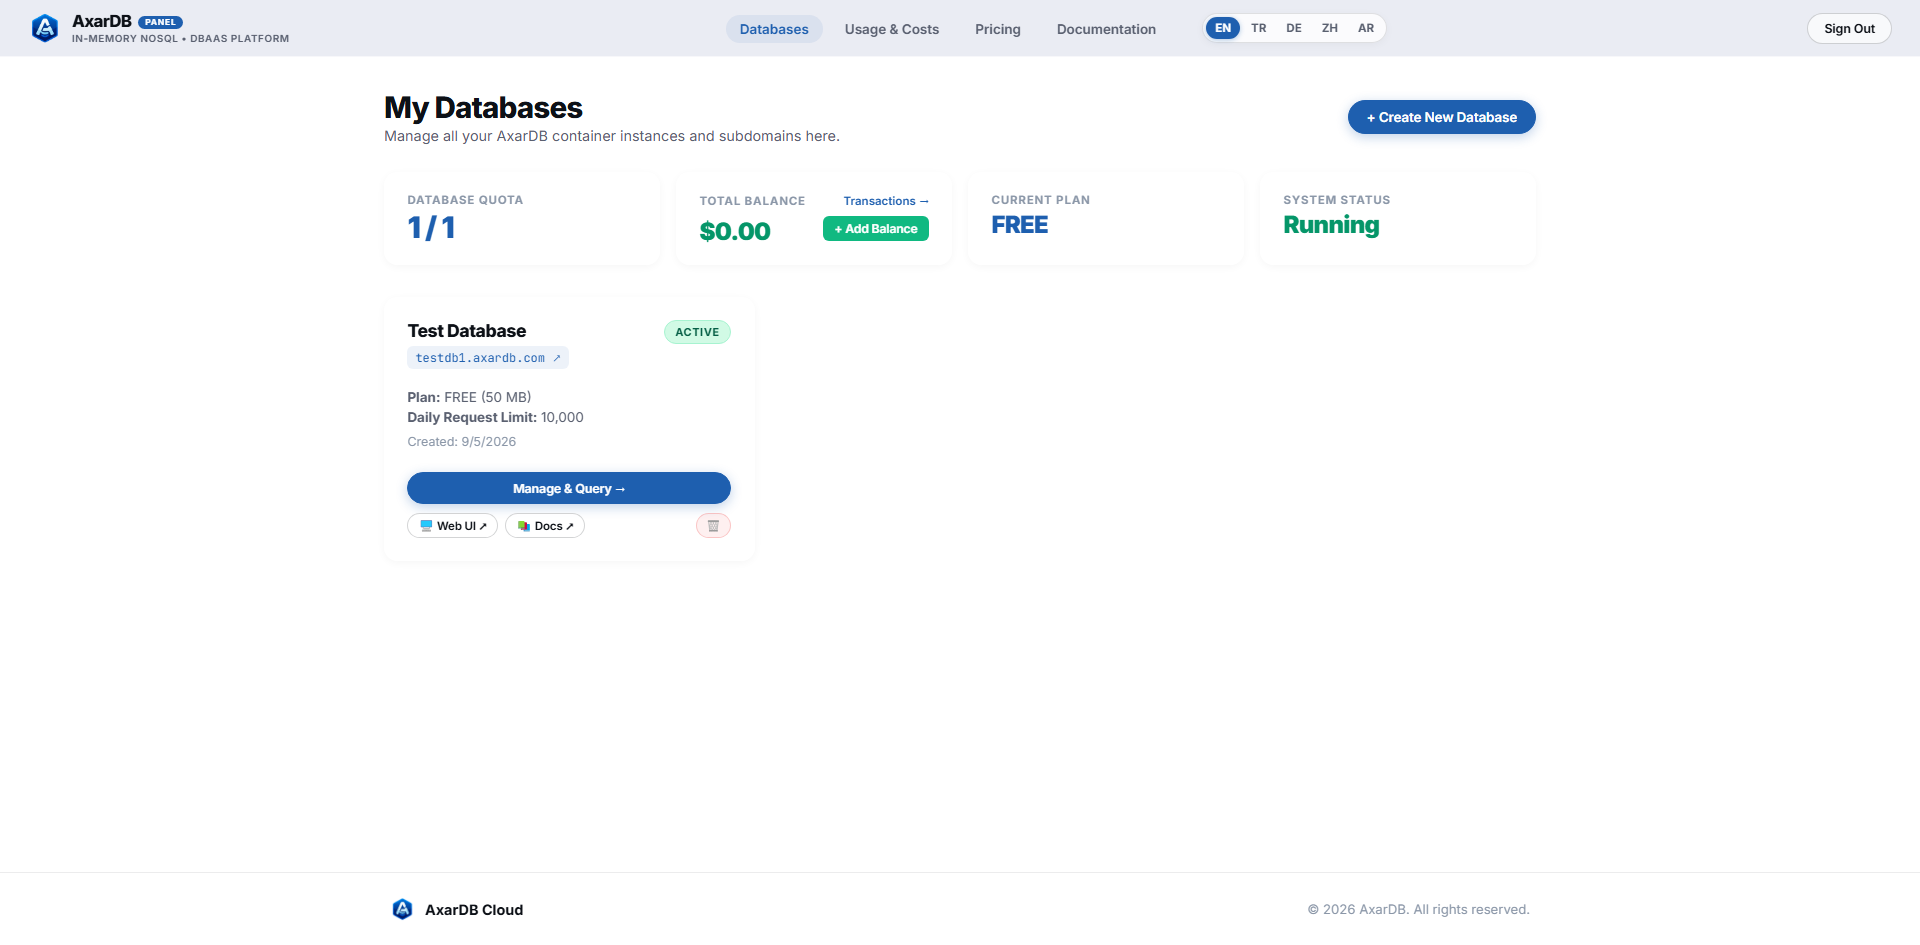The image size is (1920, 945).
Task: Open the Documentation nav item
Action: pyautogui.click(x=1106, y=29)
